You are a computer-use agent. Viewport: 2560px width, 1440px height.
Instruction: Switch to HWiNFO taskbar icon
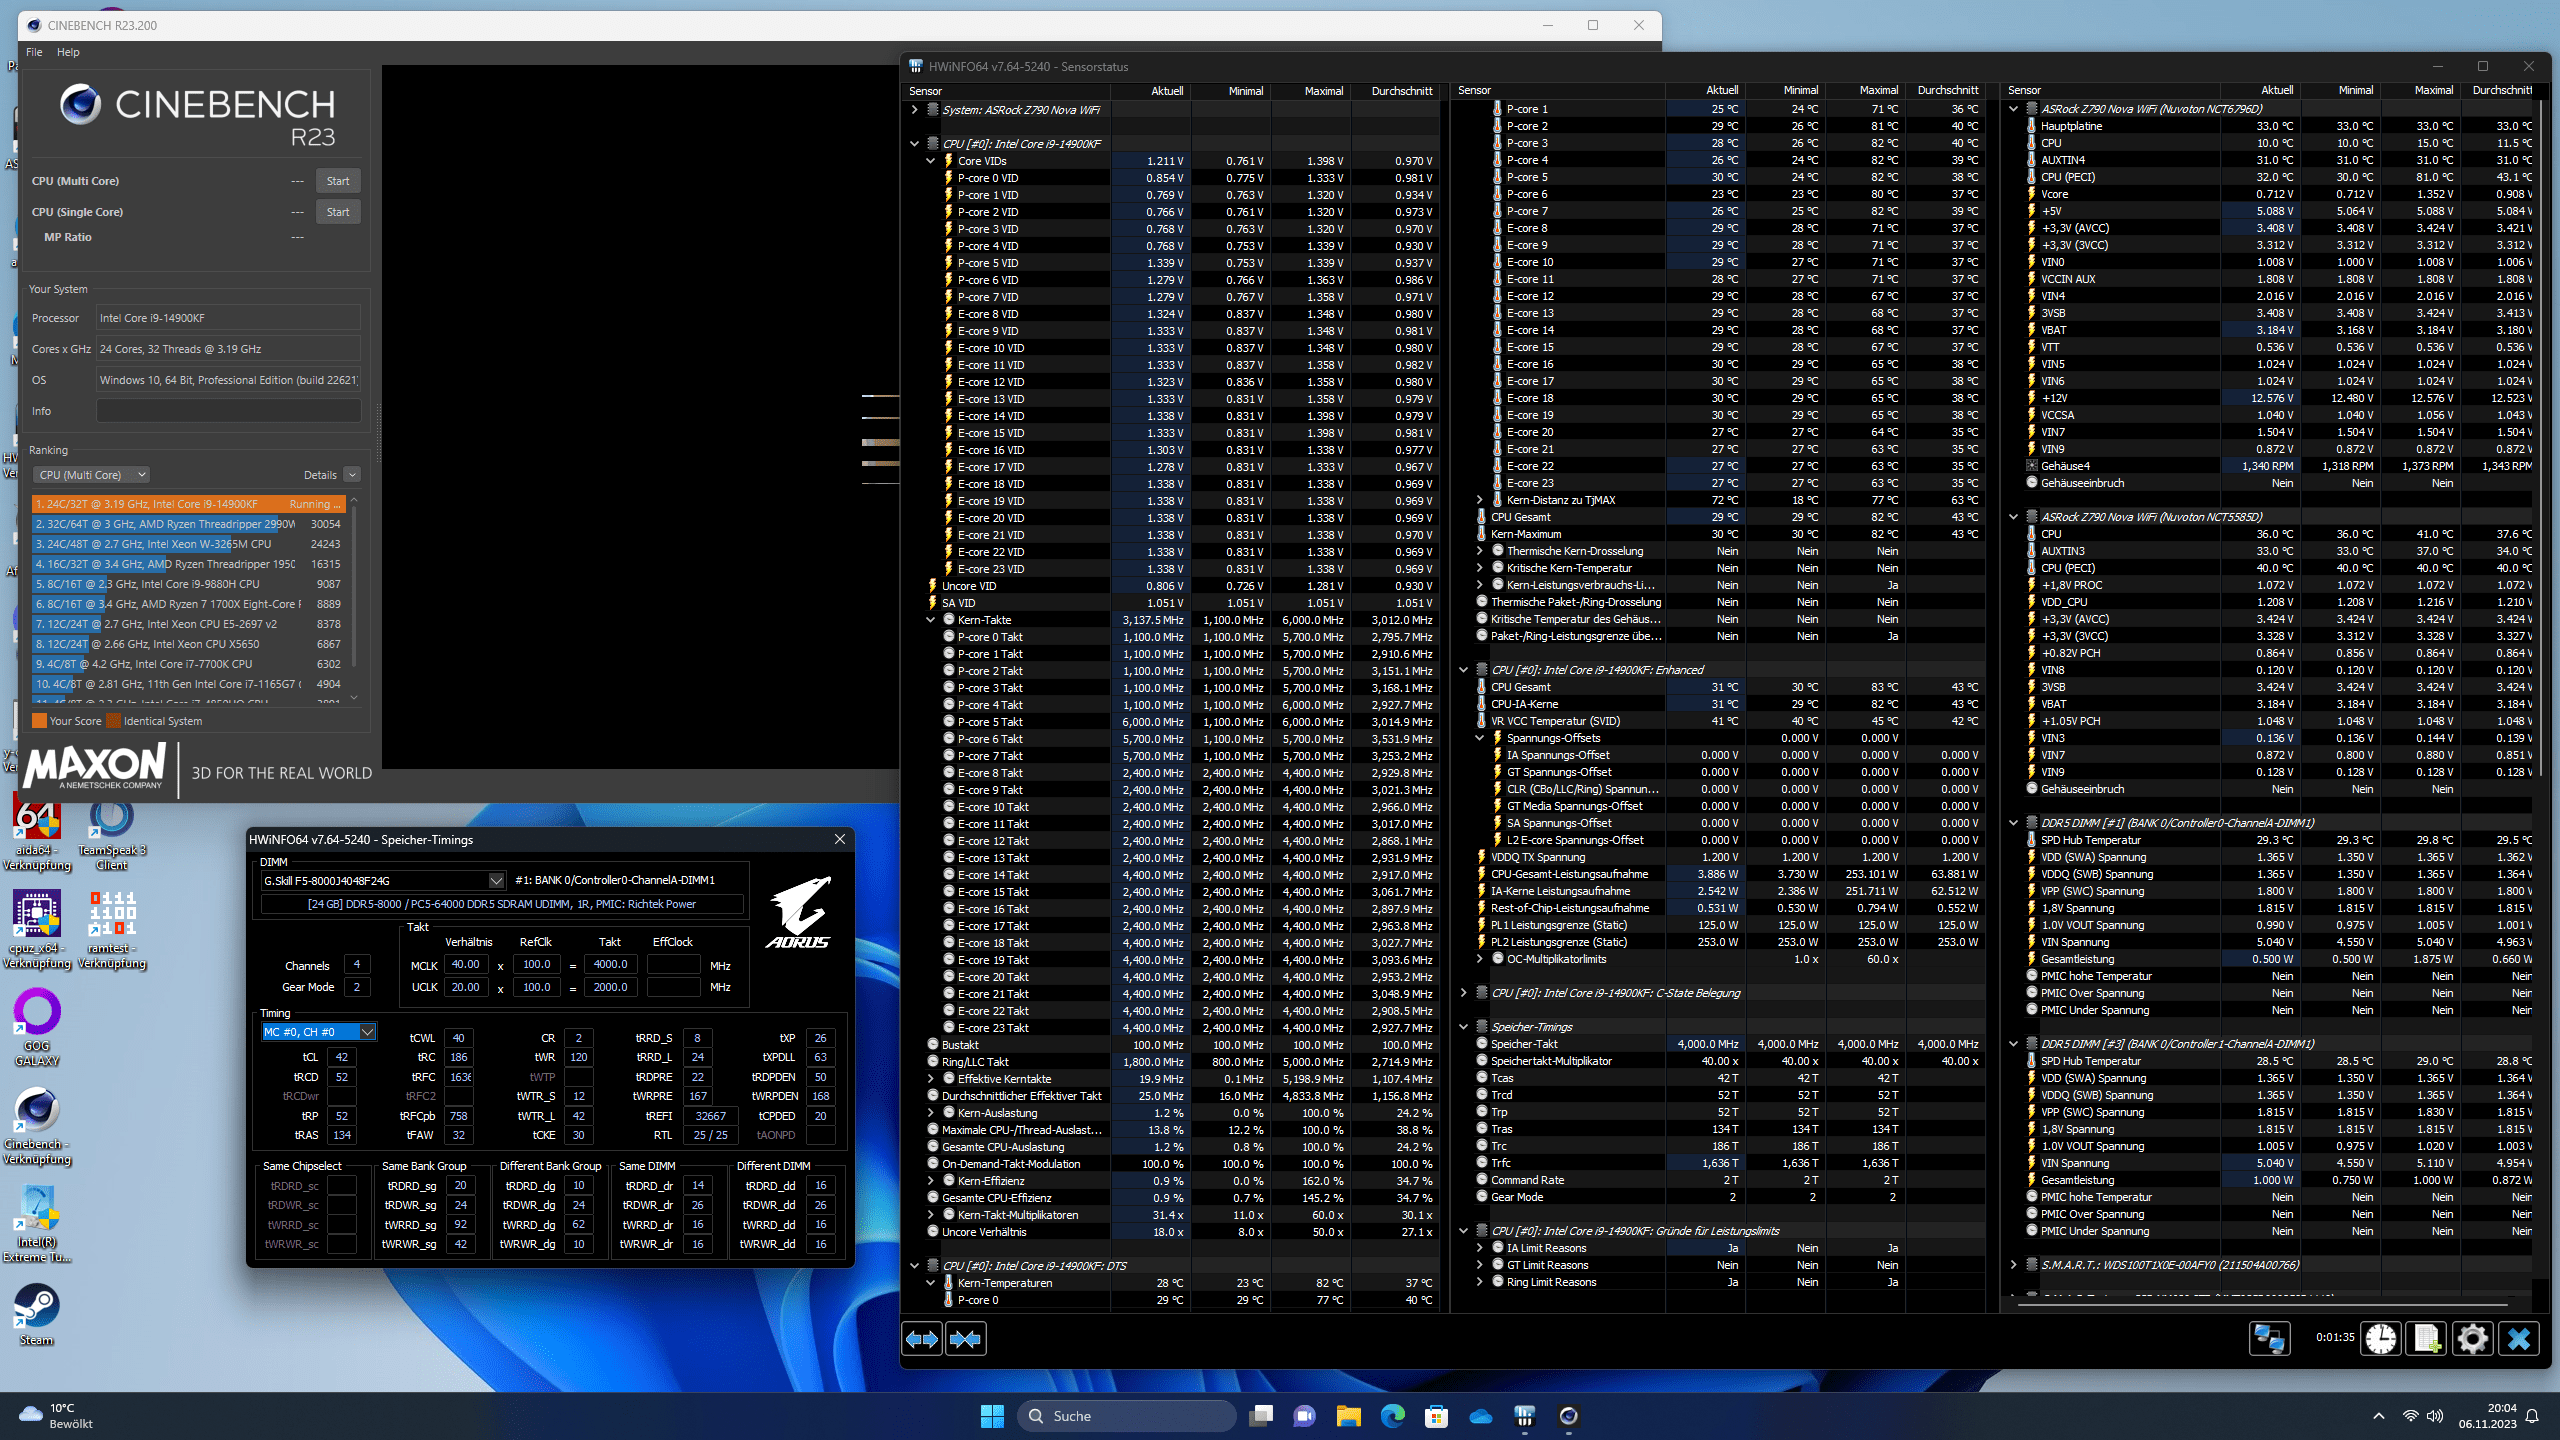1524,1416
